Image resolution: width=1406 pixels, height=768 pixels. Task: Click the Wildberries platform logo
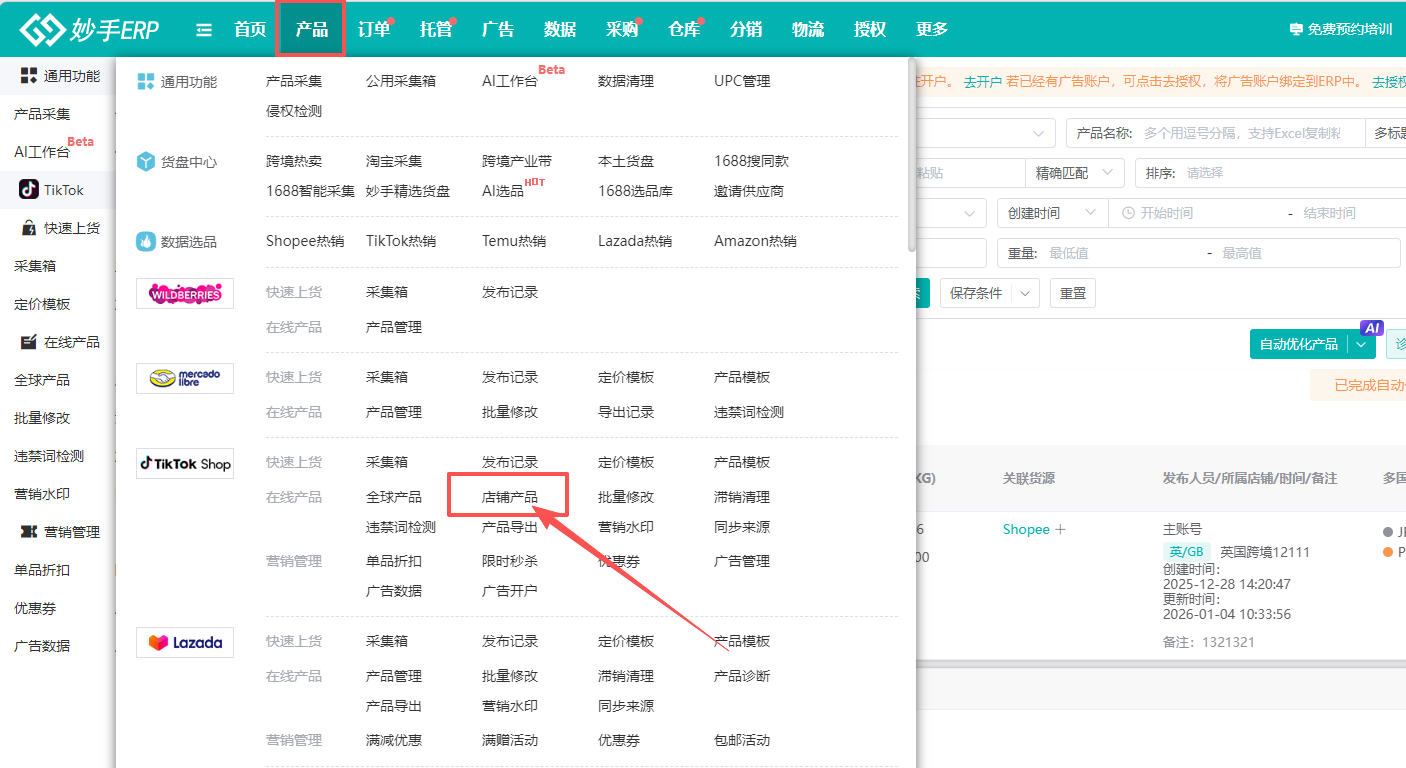tap(185, 293)
